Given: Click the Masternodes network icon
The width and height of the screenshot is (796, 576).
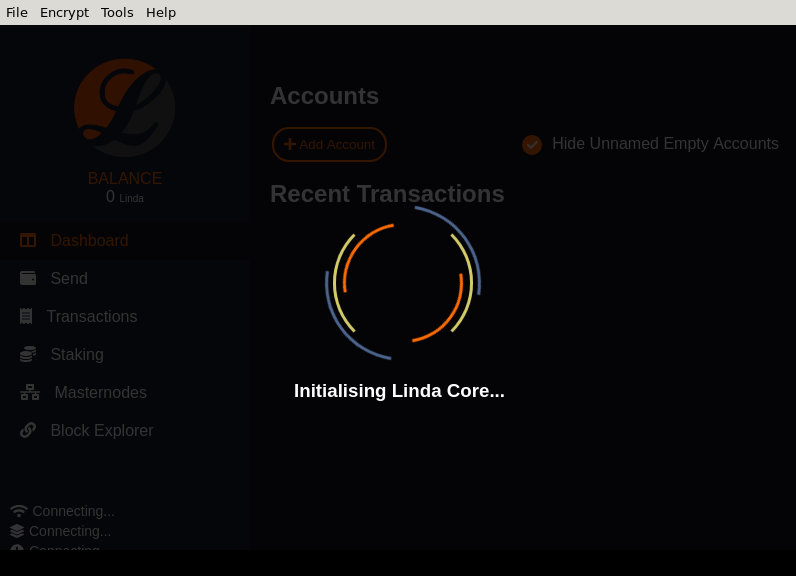Looking at the screenshot, I should 30,392.
